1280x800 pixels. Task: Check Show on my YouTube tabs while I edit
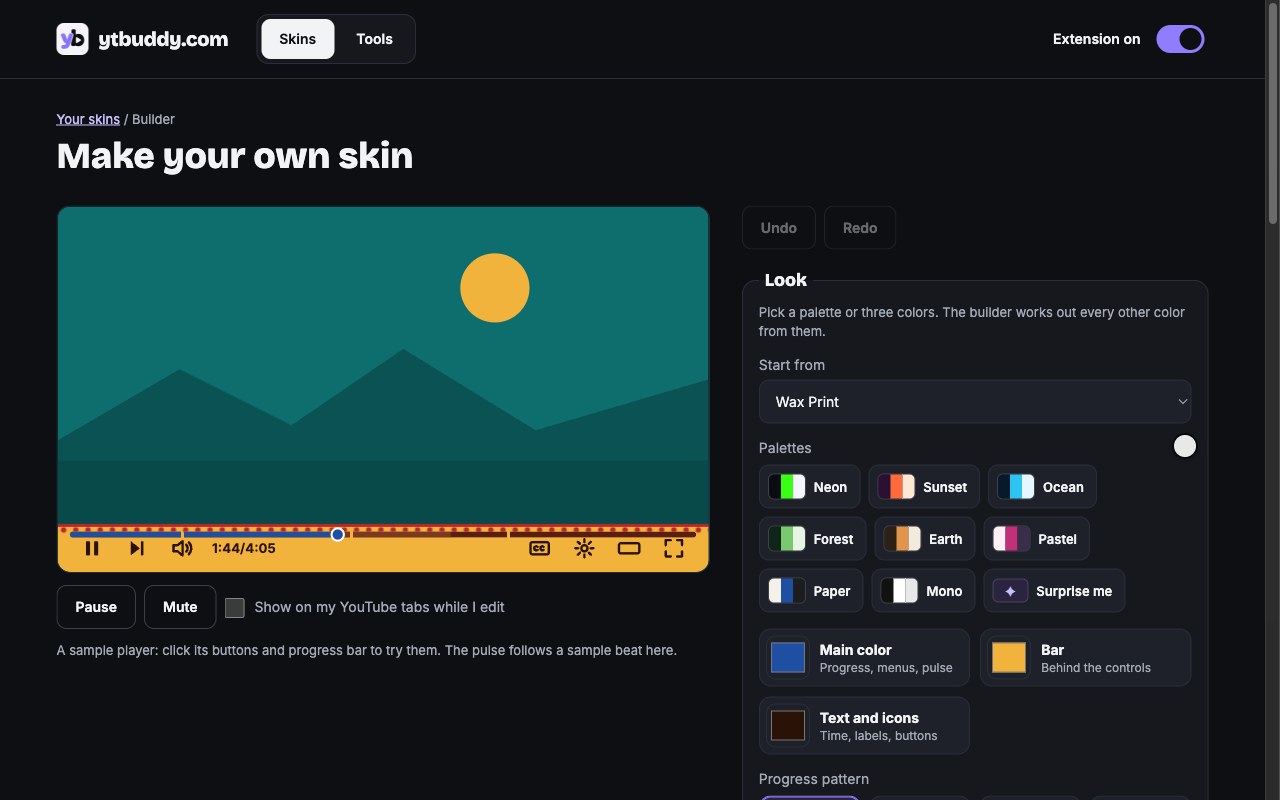coord(235,608)
